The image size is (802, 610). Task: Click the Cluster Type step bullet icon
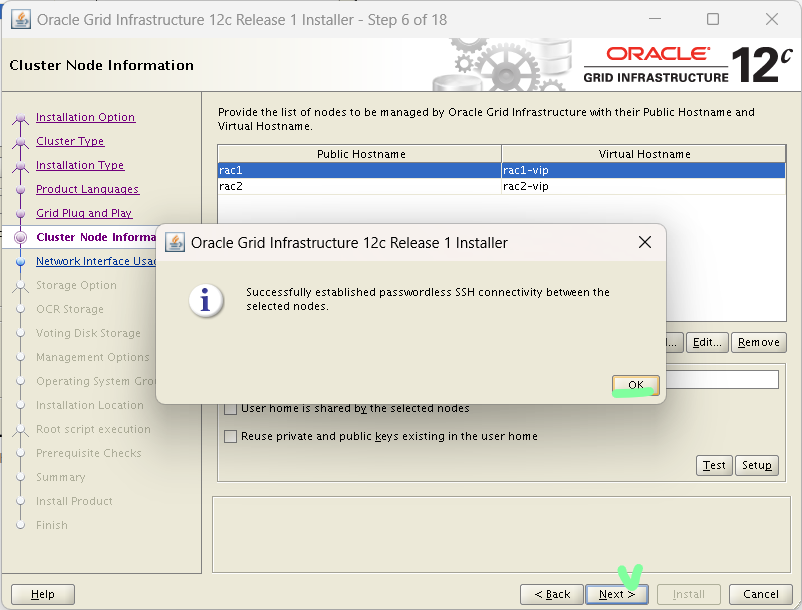click(x=20, y=142)
